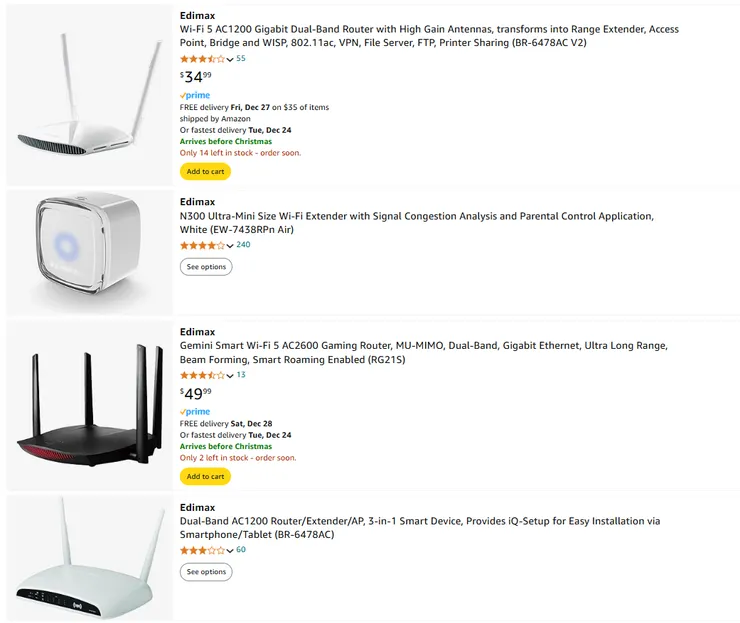This screenshot has width=740, height=623.
Task: See options for the N300 Wi-Fi Extender
Action: coord(206,267)
